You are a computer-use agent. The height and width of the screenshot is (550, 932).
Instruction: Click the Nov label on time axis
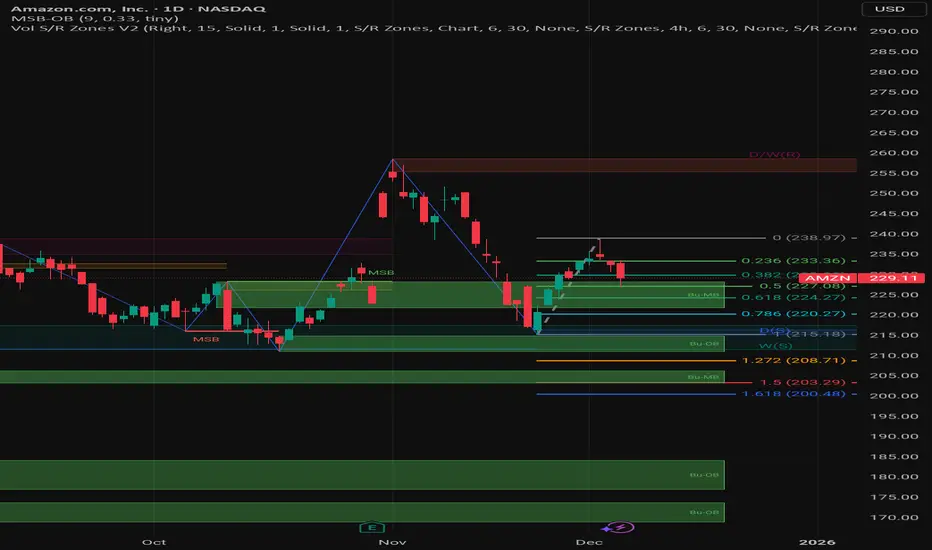click(x=392, y=542)
